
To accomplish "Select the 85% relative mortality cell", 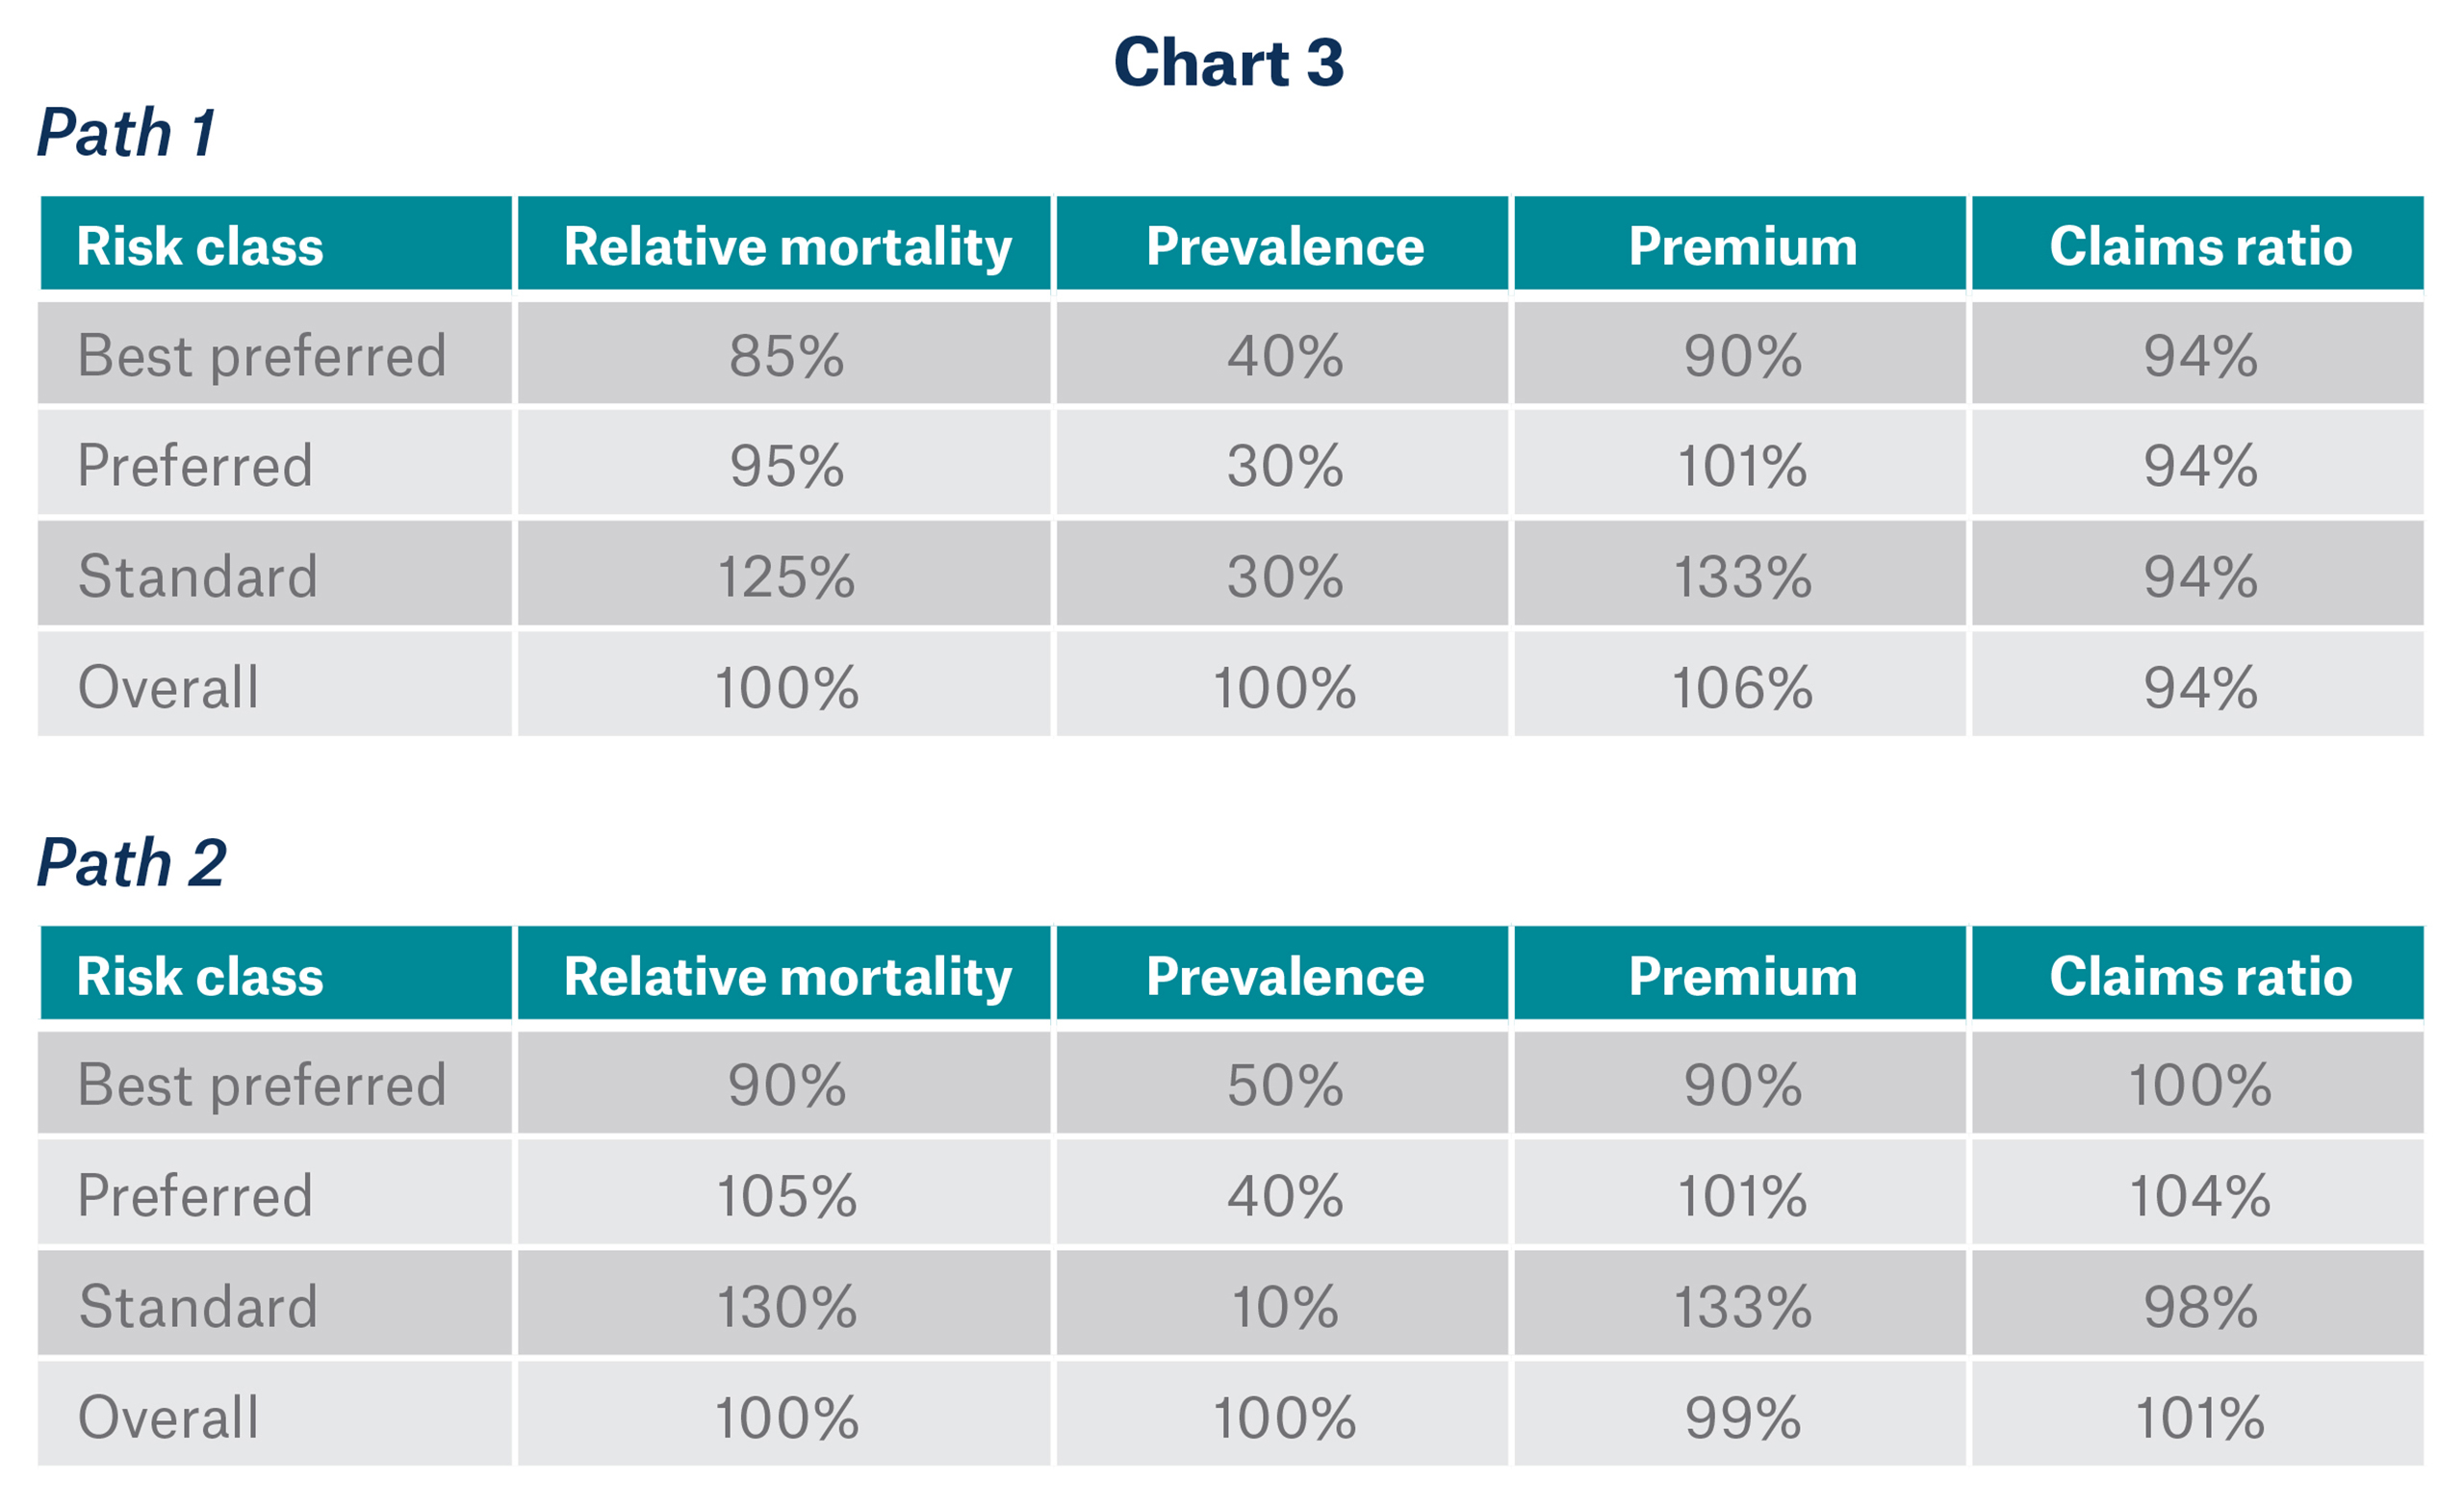I will click(786, 356).
